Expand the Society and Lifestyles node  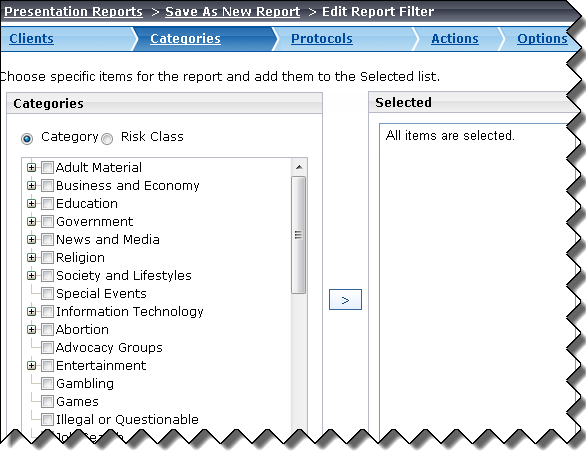click(32, 275)
